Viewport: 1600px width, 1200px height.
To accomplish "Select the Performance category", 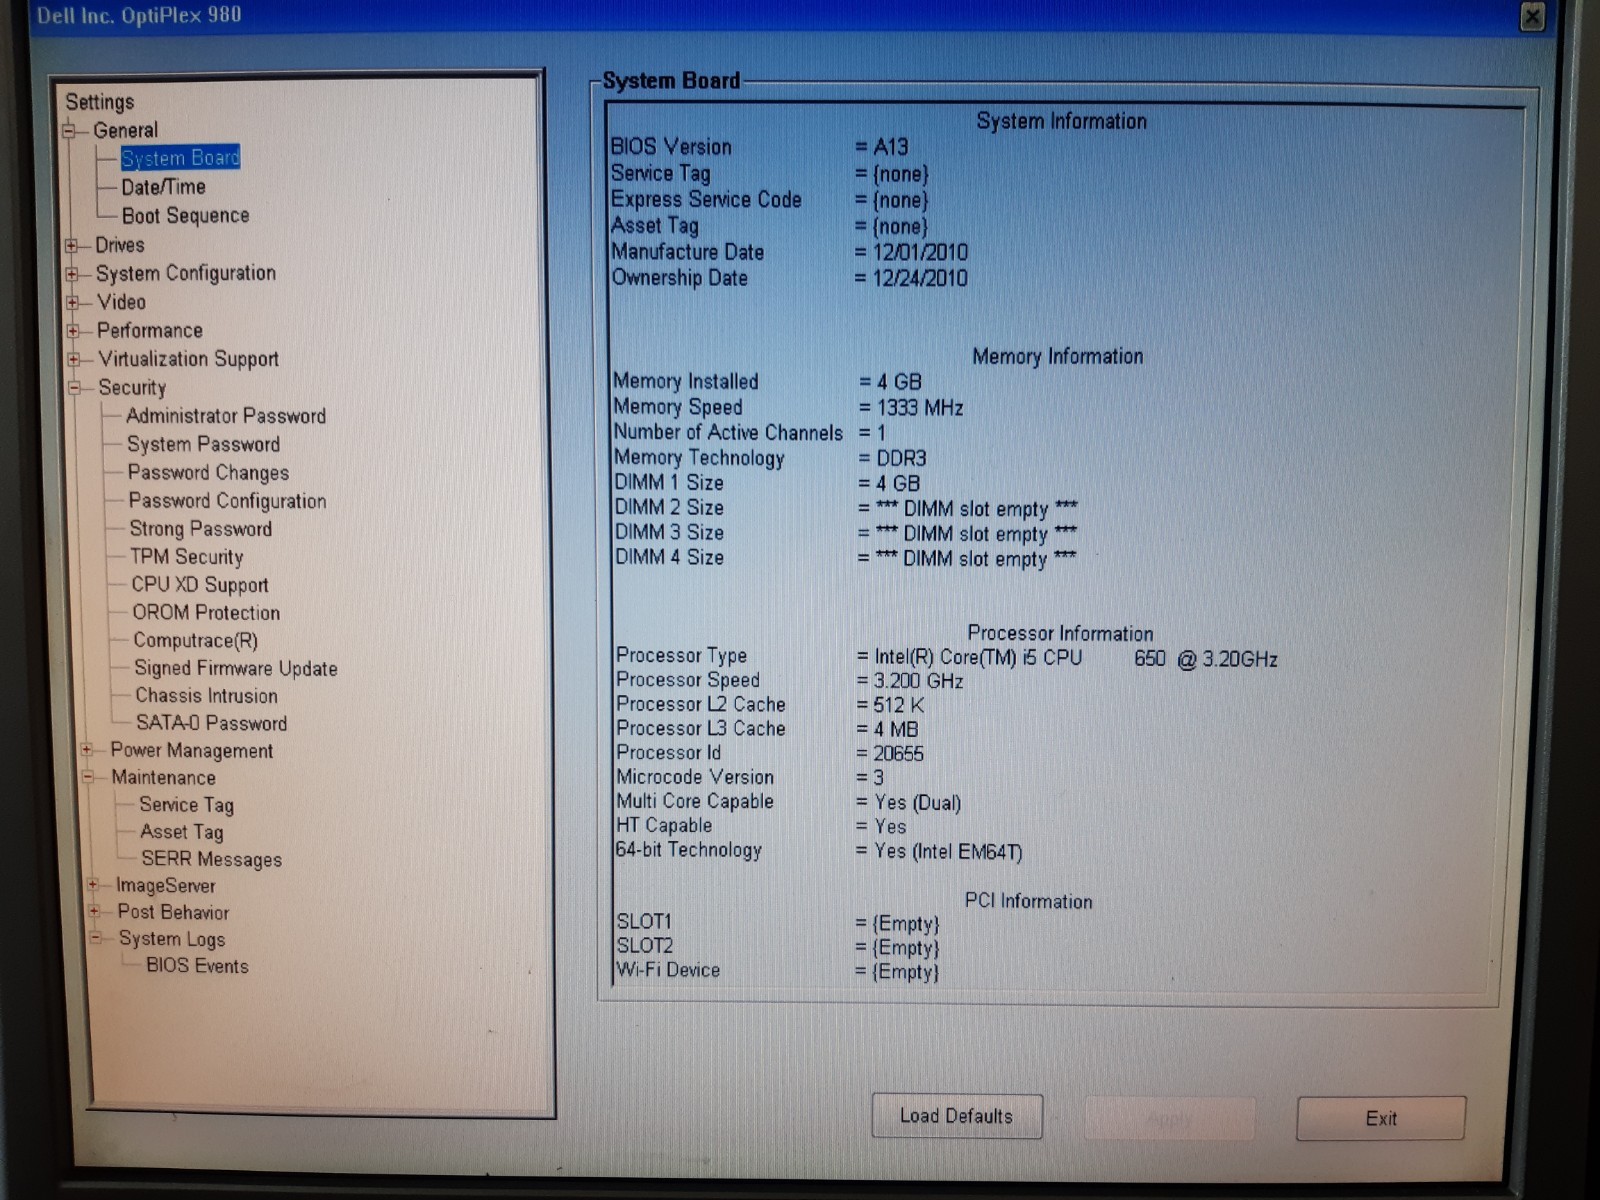I will (x=150, y=331).
